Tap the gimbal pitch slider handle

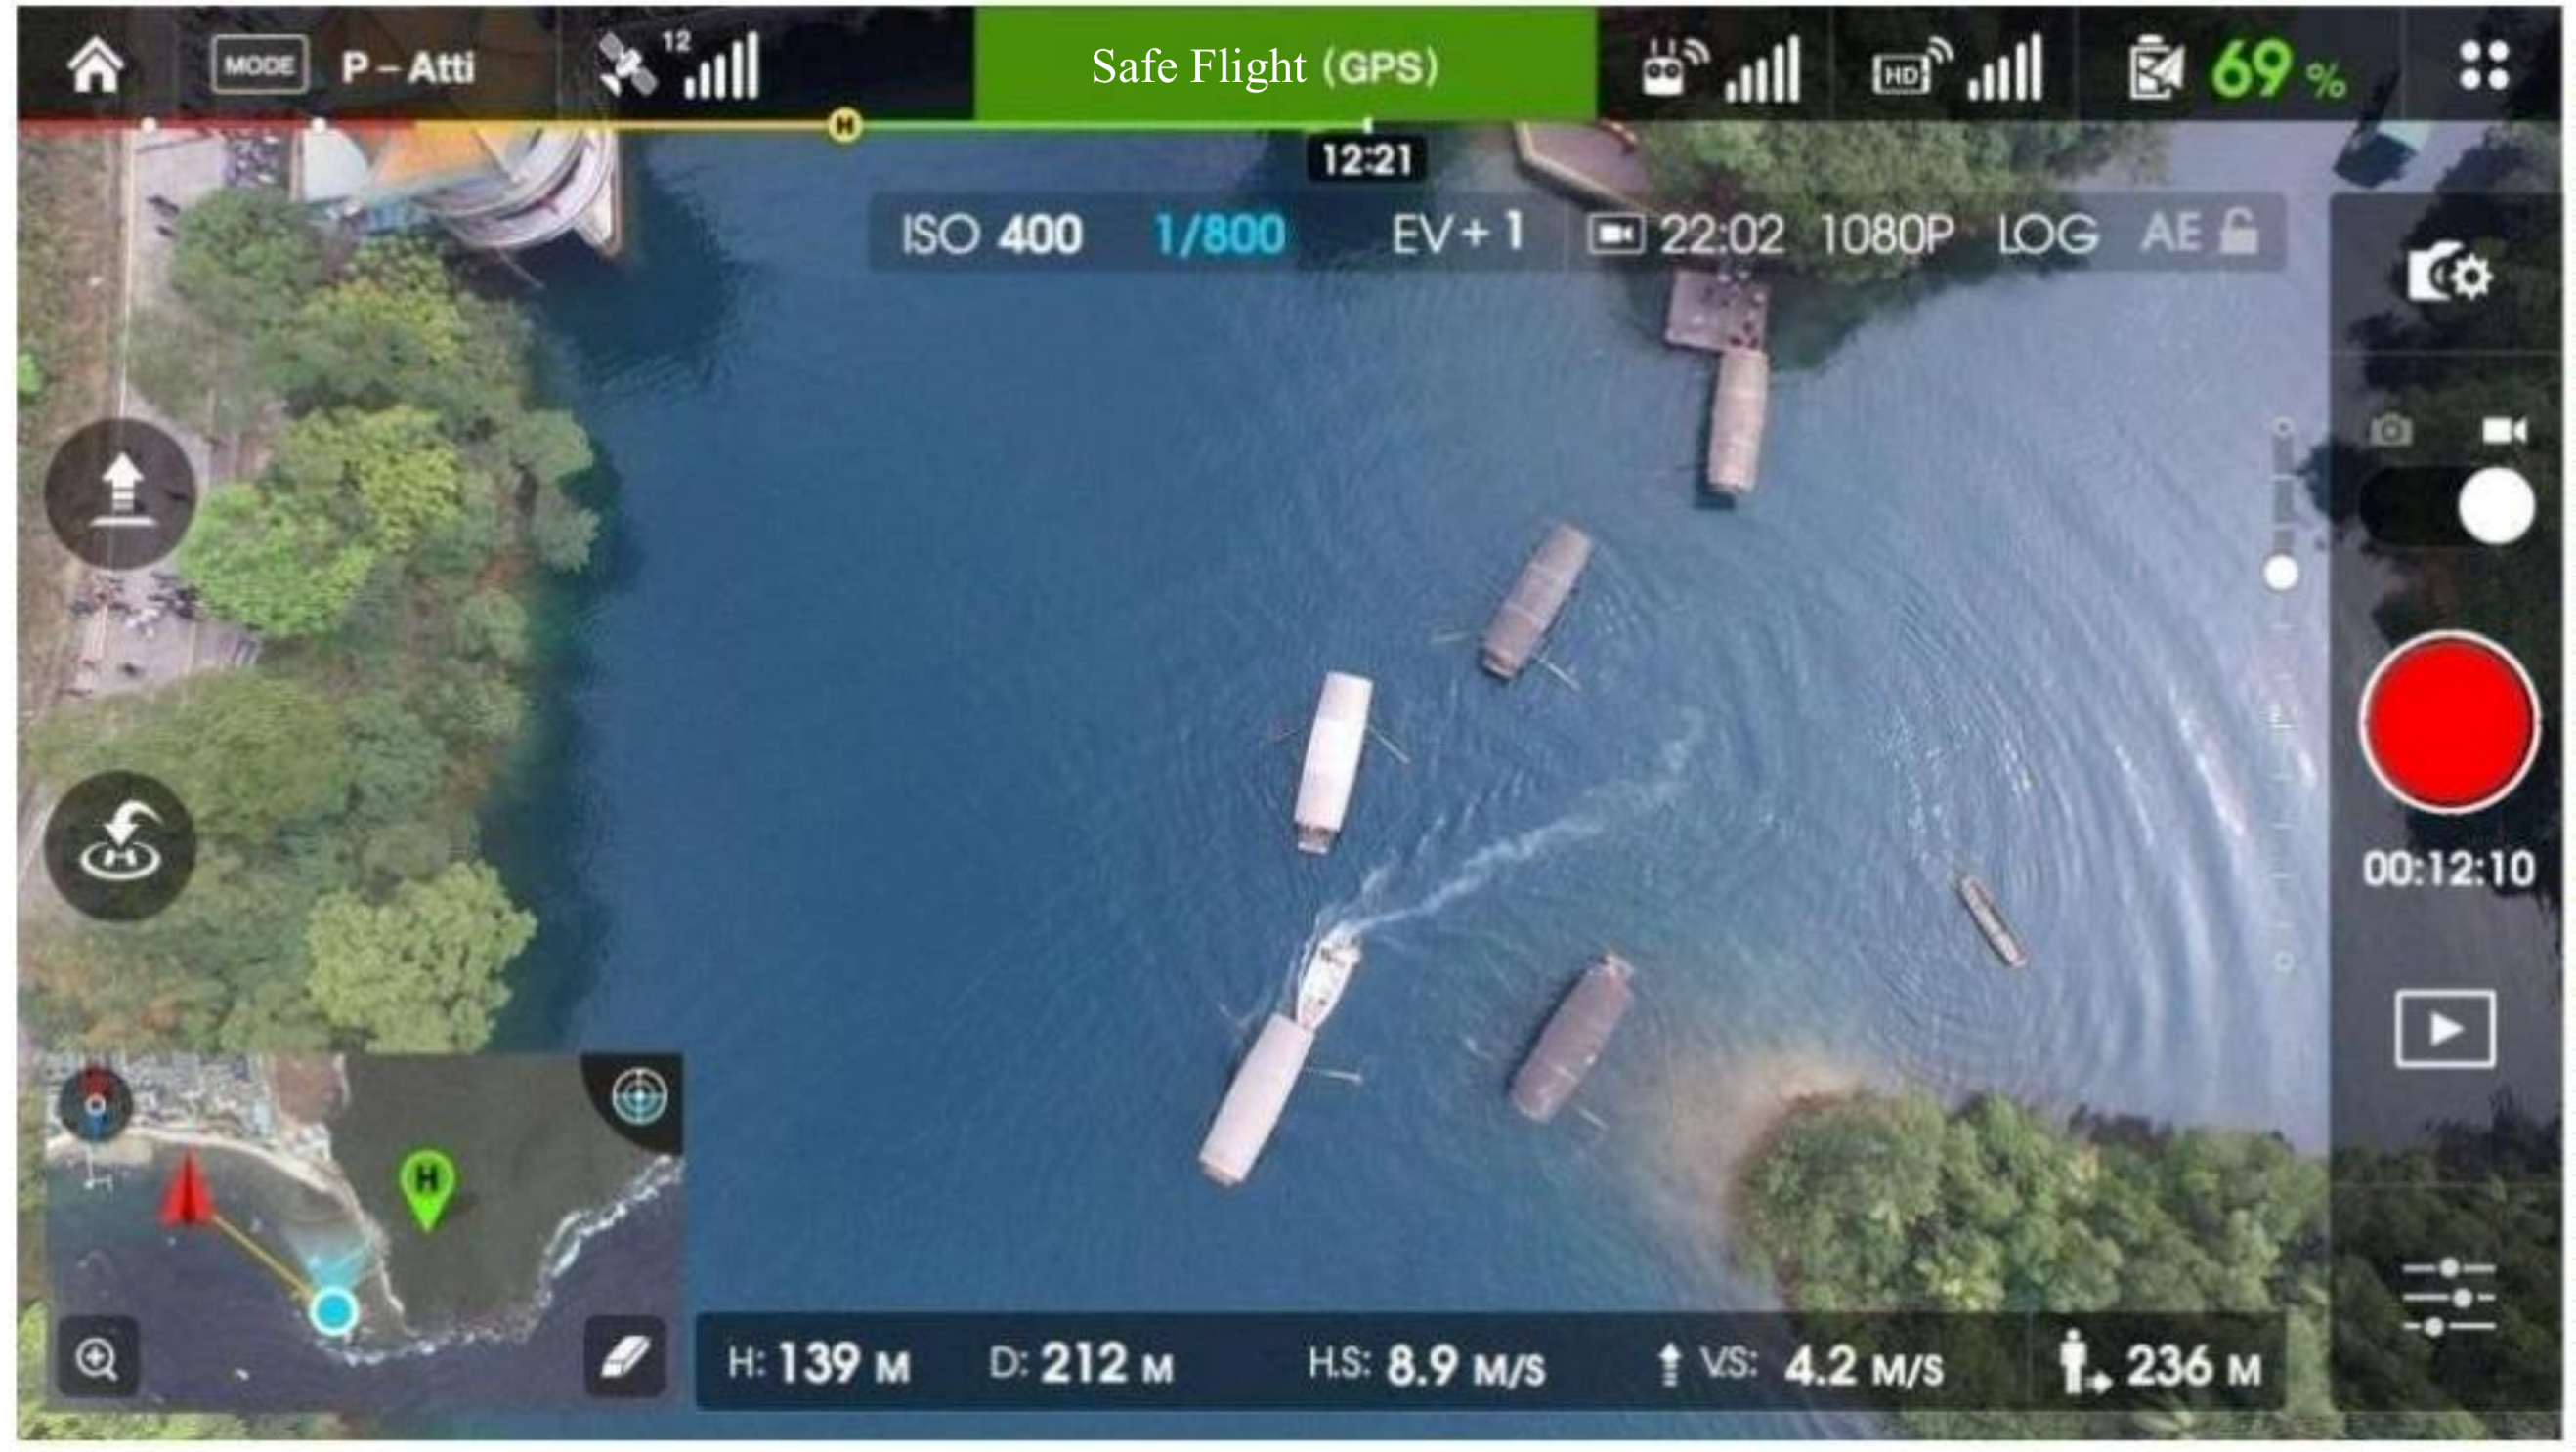pyautogui.click(x=2281, y=574)
